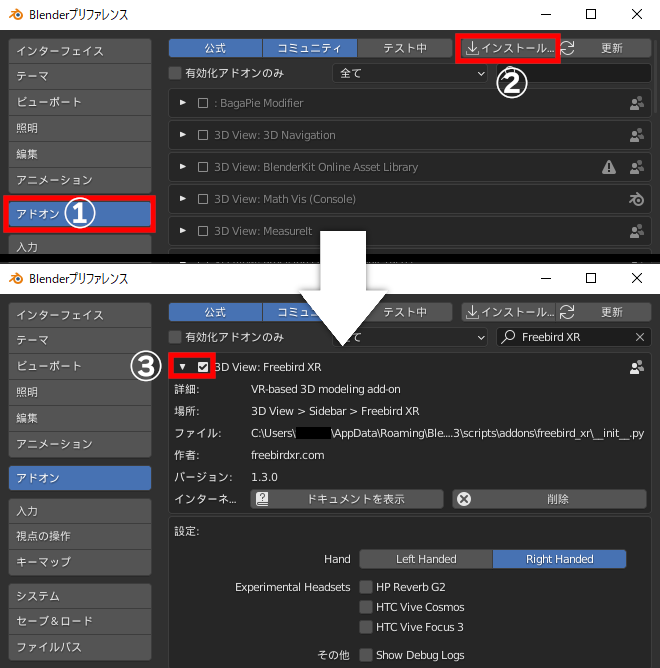This screenshot has height=668, width=660.
Task: Enable the BlenderKit Online Asset Library checkbox
Action: [x=203, y=167]
